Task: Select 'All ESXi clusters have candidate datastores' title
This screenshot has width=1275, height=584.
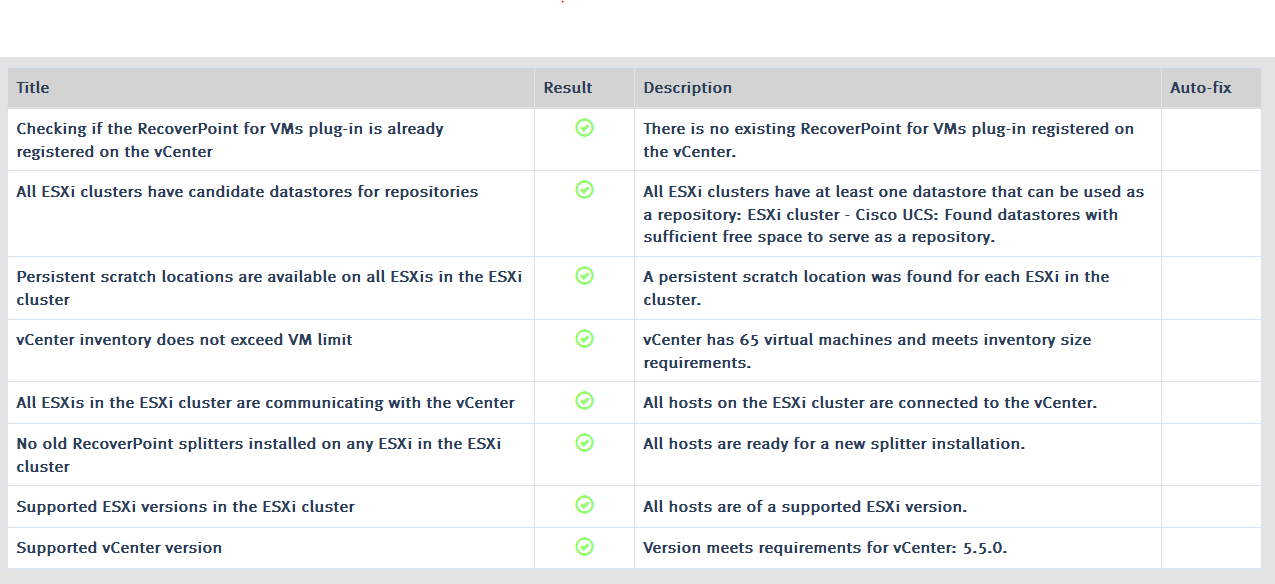Action: point(247,192)
